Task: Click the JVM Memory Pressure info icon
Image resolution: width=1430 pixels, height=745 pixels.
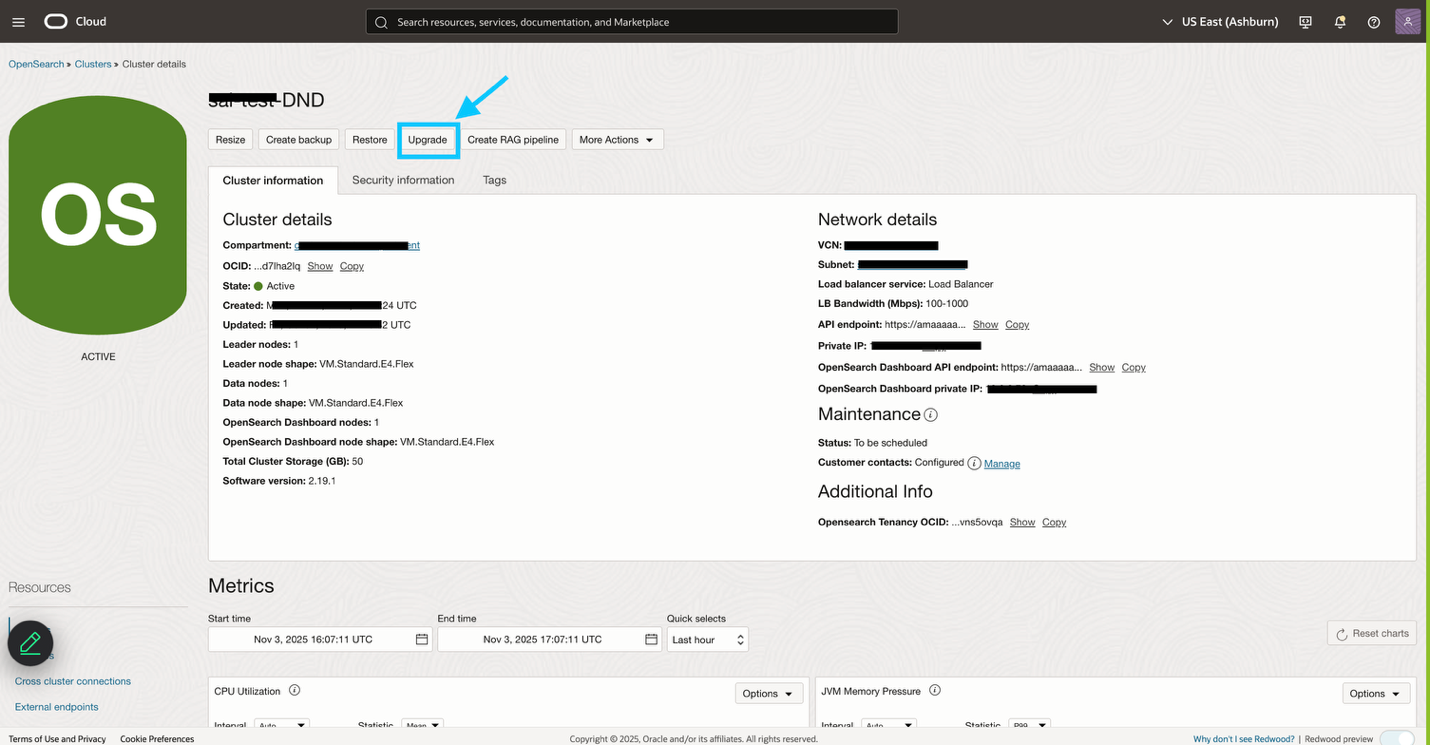Action: click(935, 689)
